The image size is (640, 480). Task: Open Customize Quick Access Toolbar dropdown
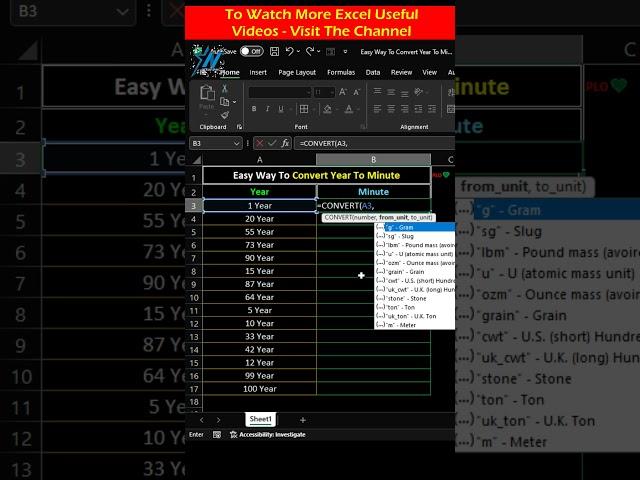[345, 51]
